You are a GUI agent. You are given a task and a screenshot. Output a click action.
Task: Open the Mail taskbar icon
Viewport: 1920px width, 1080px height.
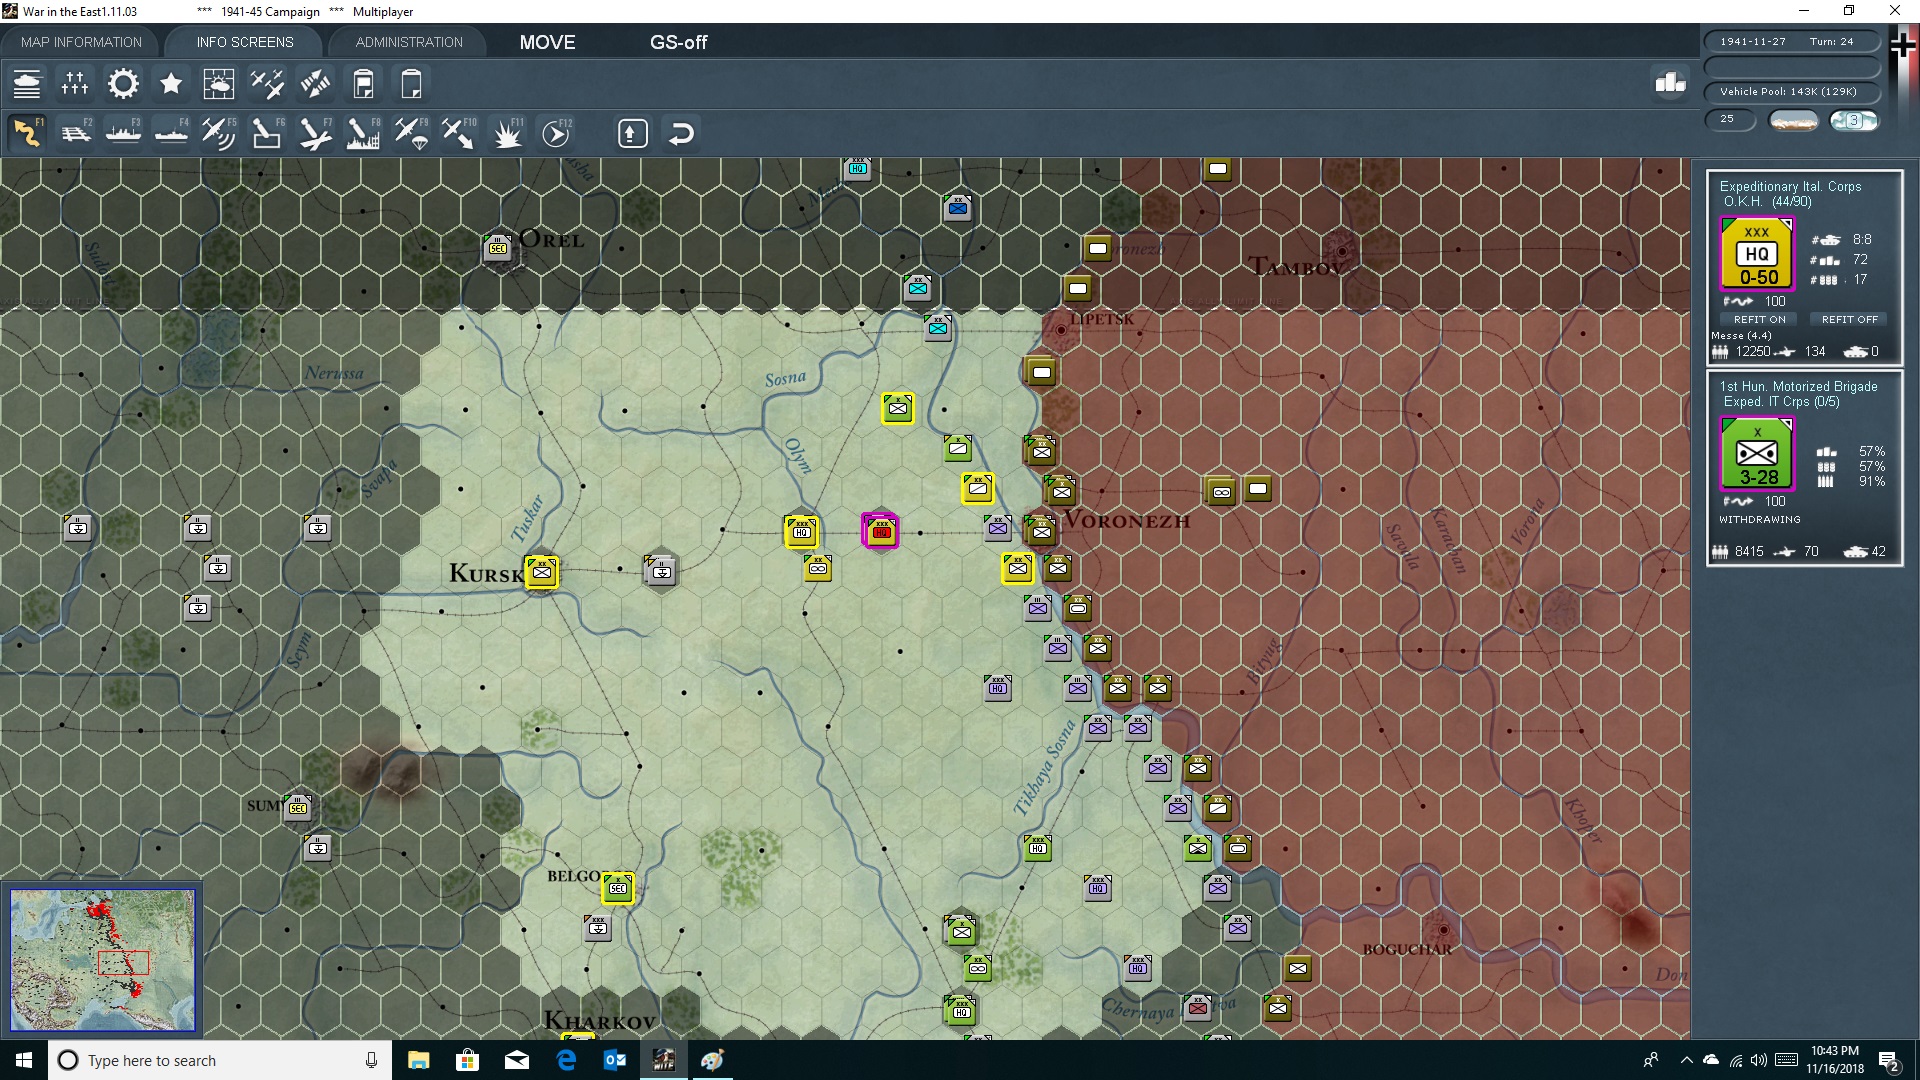click(517, 1060)
